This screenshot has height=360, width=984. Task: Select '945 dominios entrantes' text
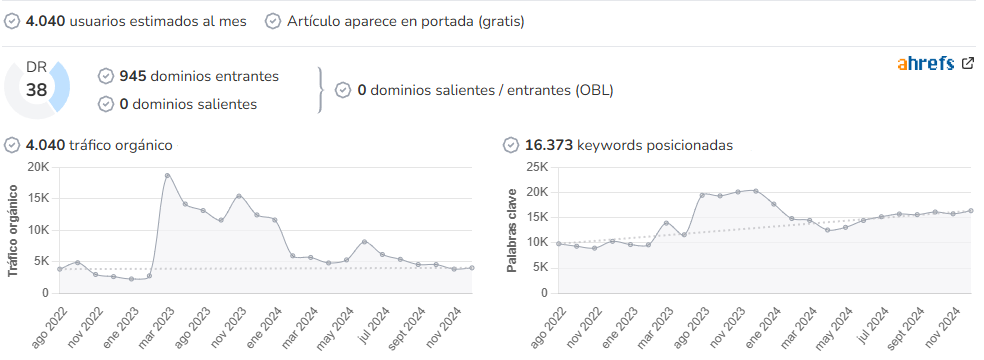199,77
